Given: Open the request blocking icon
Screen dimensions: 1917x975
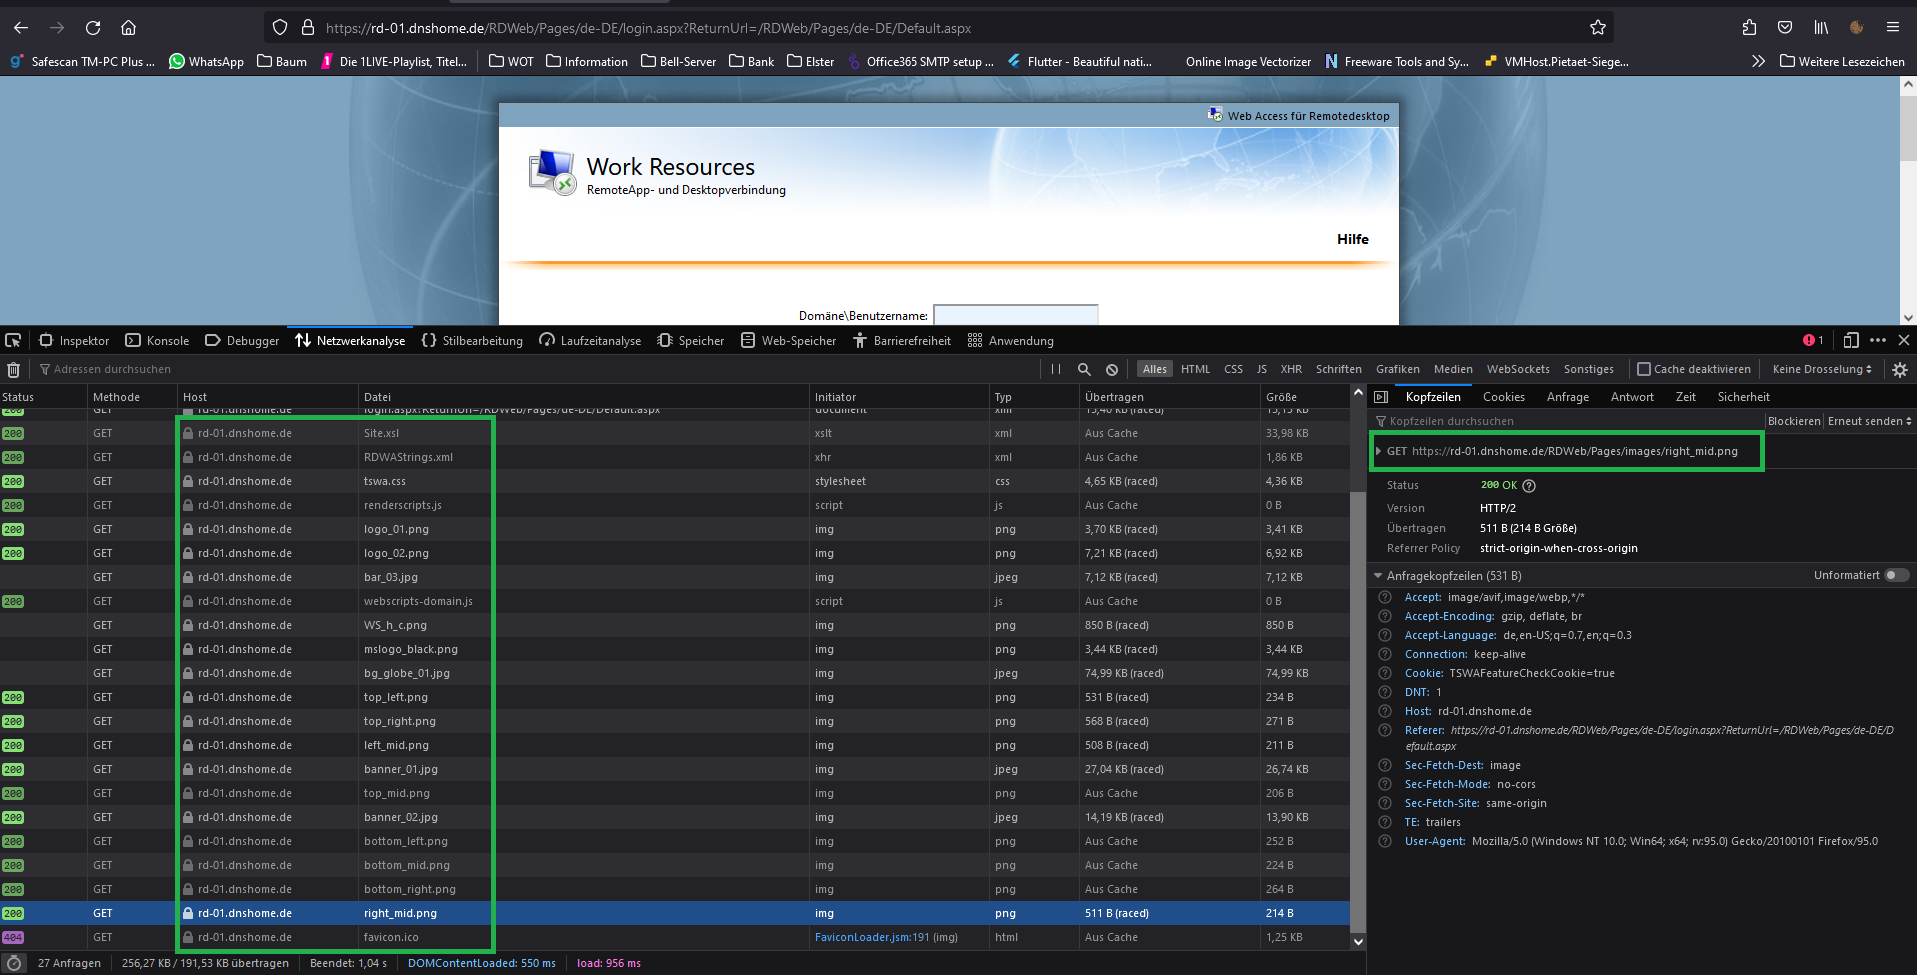Looking at the screenshot, I should click(x=1112, y=369).
